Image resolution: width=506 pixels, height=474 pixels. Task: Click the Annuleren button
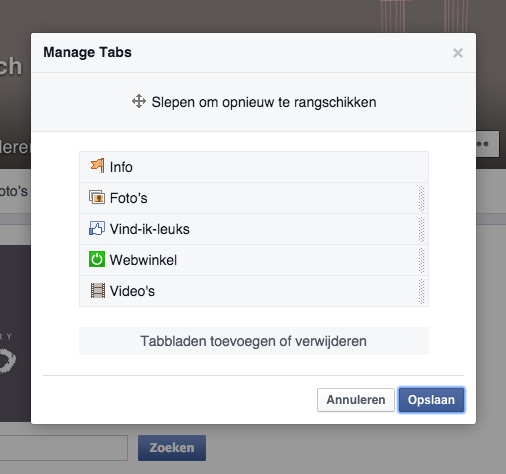coord(356,400)
